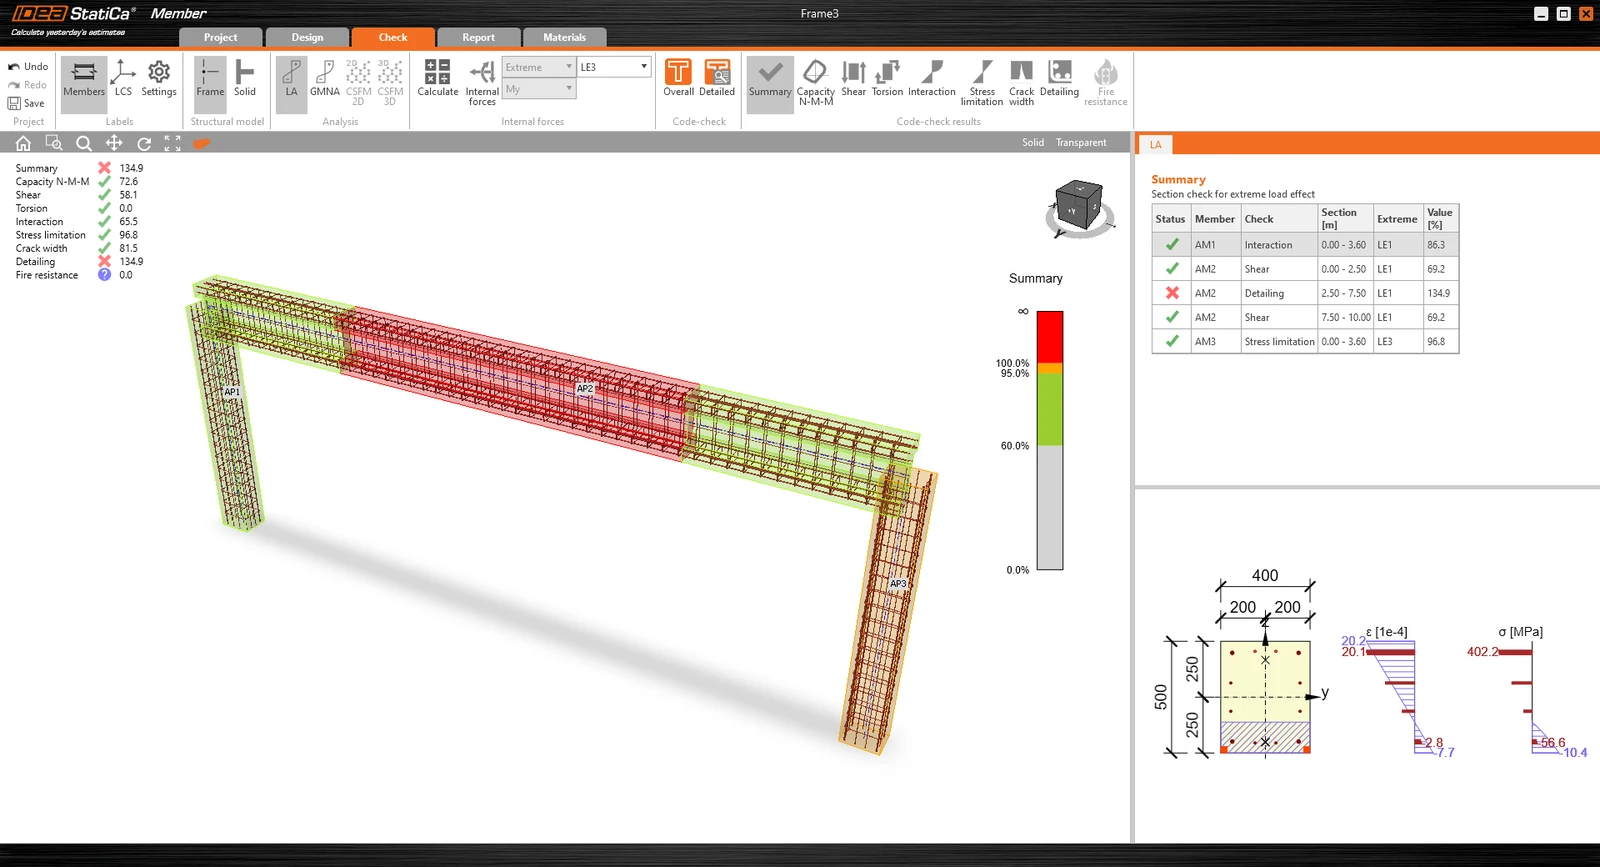Image resolution: width=1600 pixels, height=867 pixels.
Task: Expand the My internal force dropdown
Action: (x=538, y=89)
